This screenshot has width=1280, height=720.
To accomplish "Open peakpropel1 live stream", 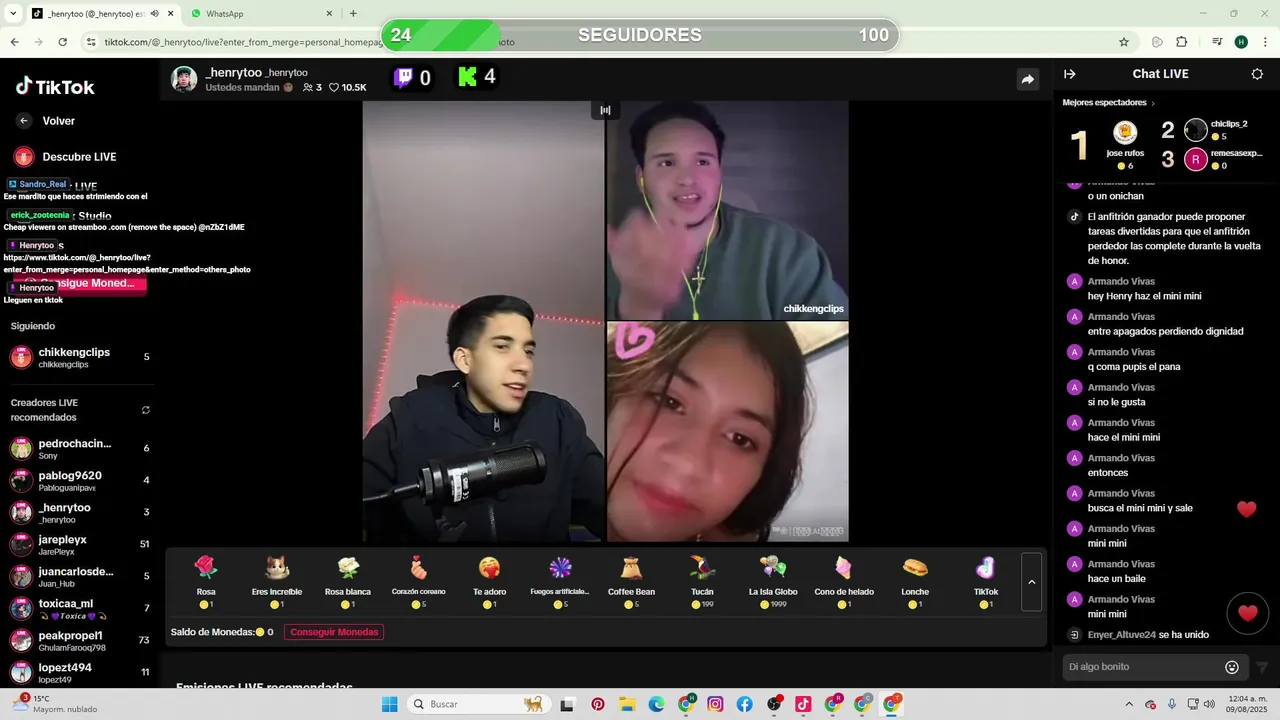I will coord(79,640).
